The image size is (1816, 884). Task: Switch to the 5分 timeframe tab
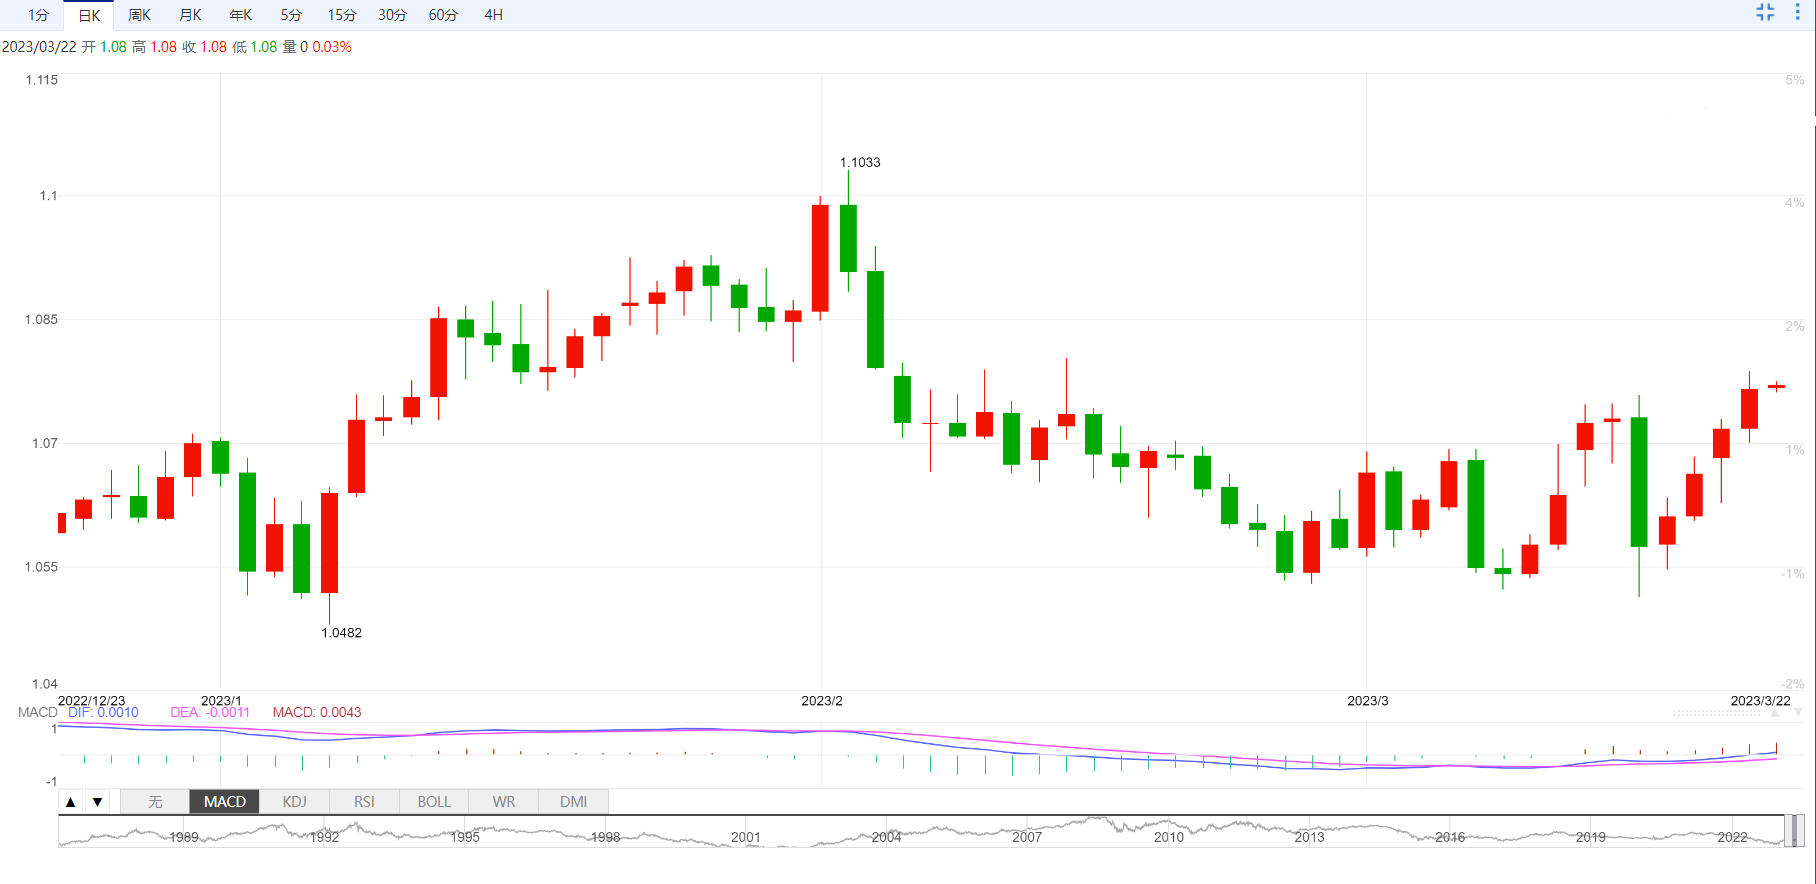tap(291, 15)
